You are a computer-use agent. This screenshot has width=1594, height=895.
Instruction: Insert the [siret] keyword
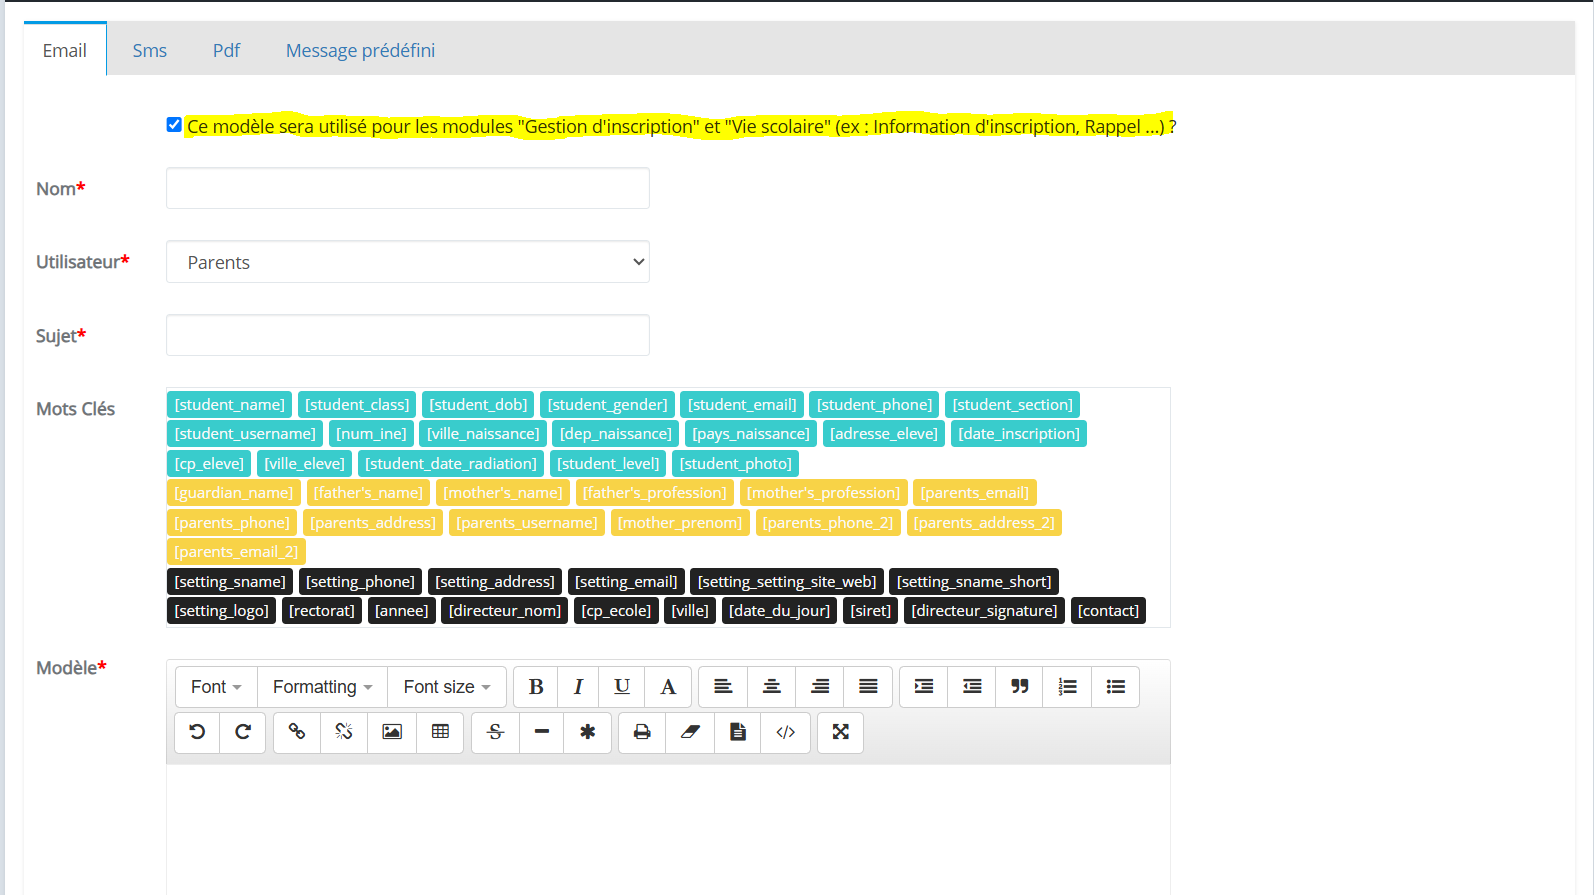870,611
